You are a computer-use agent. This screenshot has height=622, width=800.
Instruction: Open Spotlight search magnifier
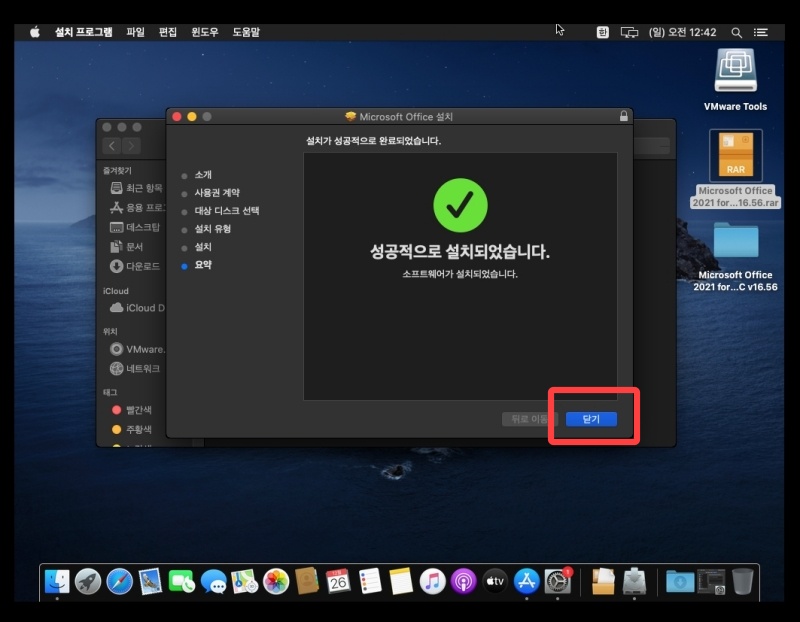(x=736, y=33)
